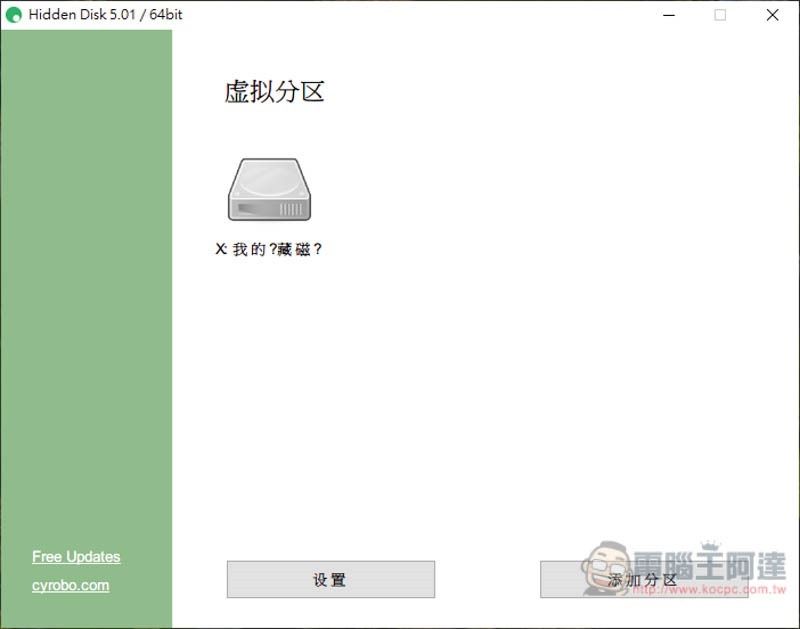Click the round platter top of drive icon
Viewport: 800px width, 629px height.
coord(269,178)
